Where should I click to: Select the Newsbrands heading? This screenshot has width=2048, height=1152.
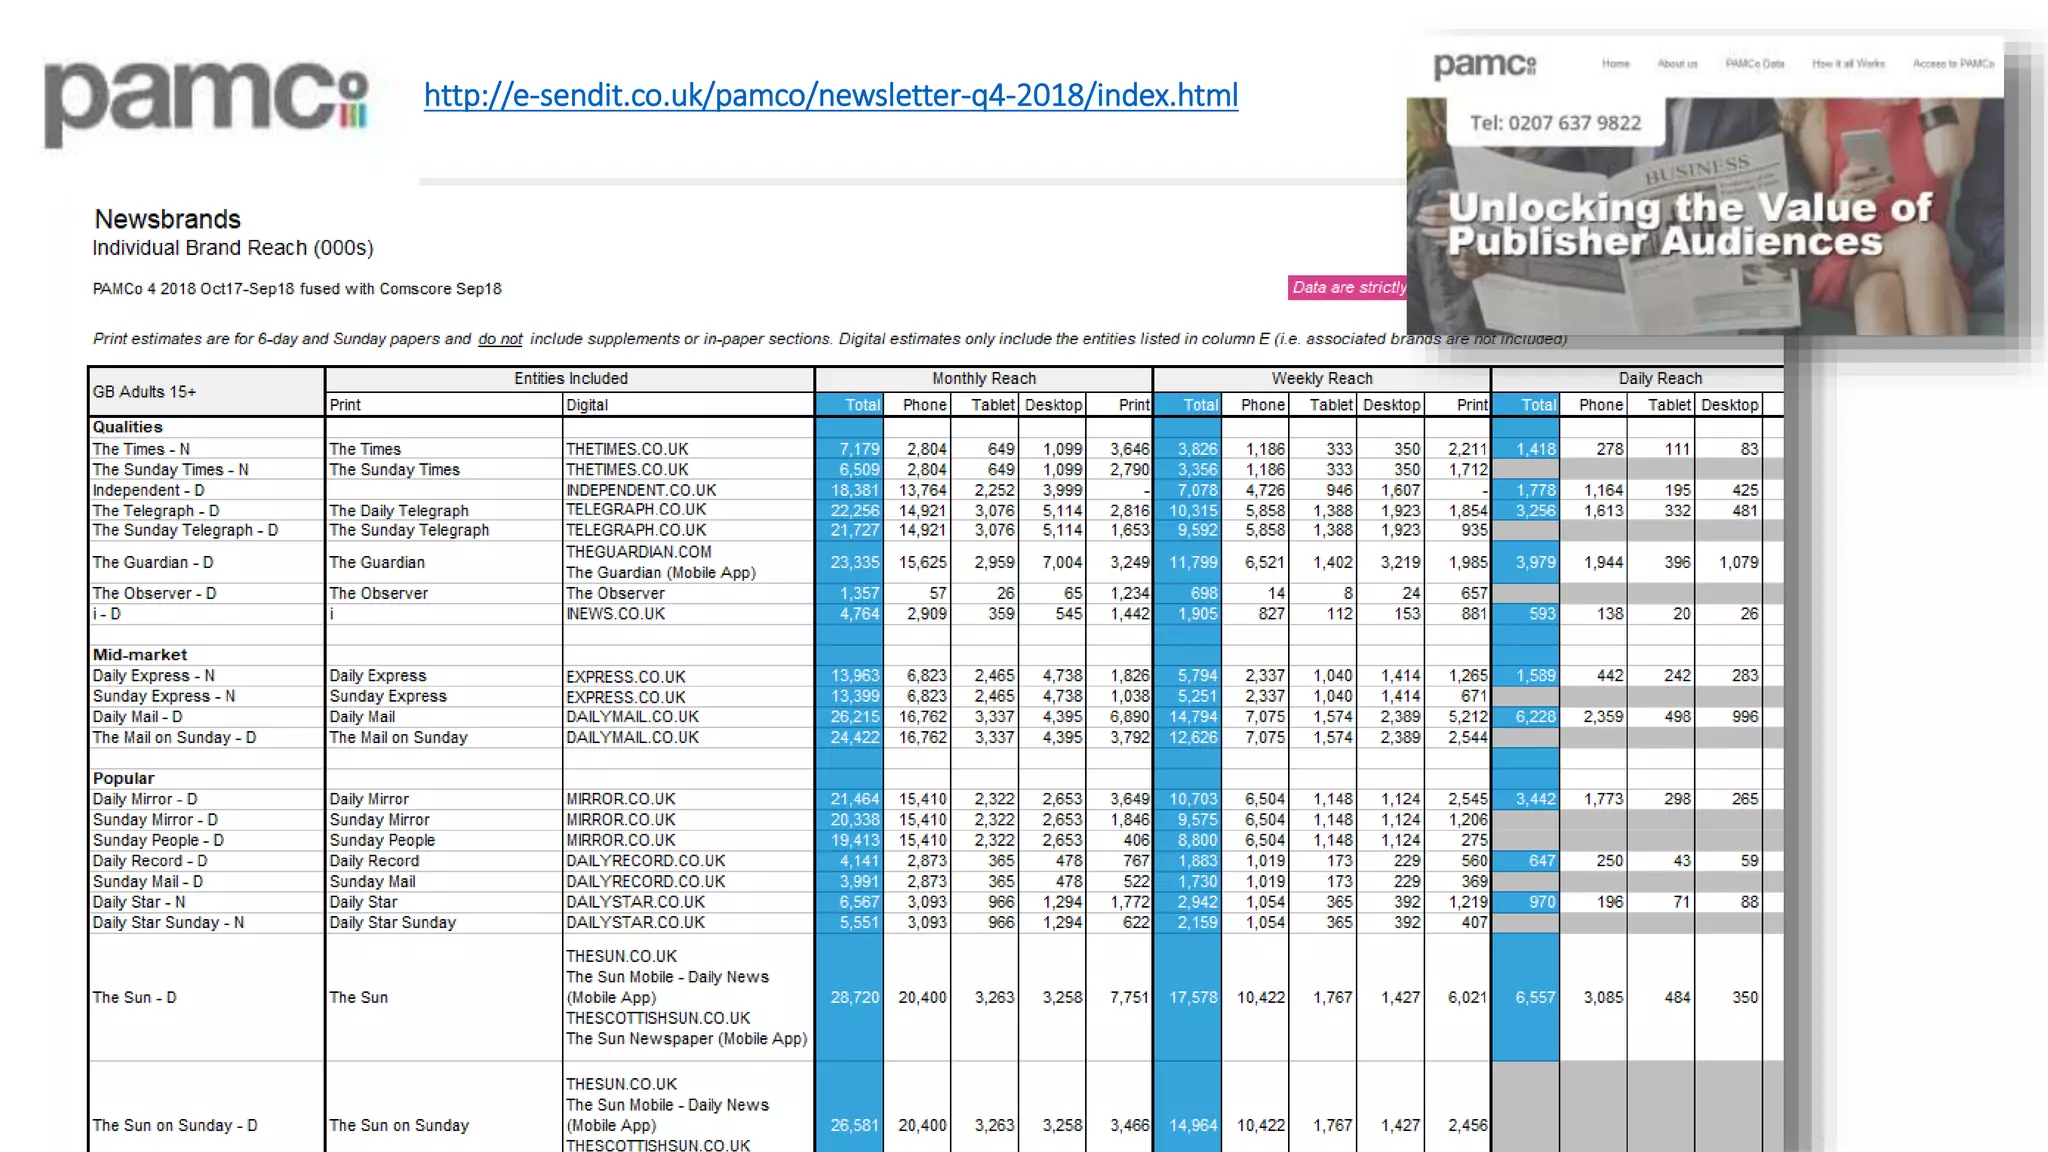tap(168, 219)
